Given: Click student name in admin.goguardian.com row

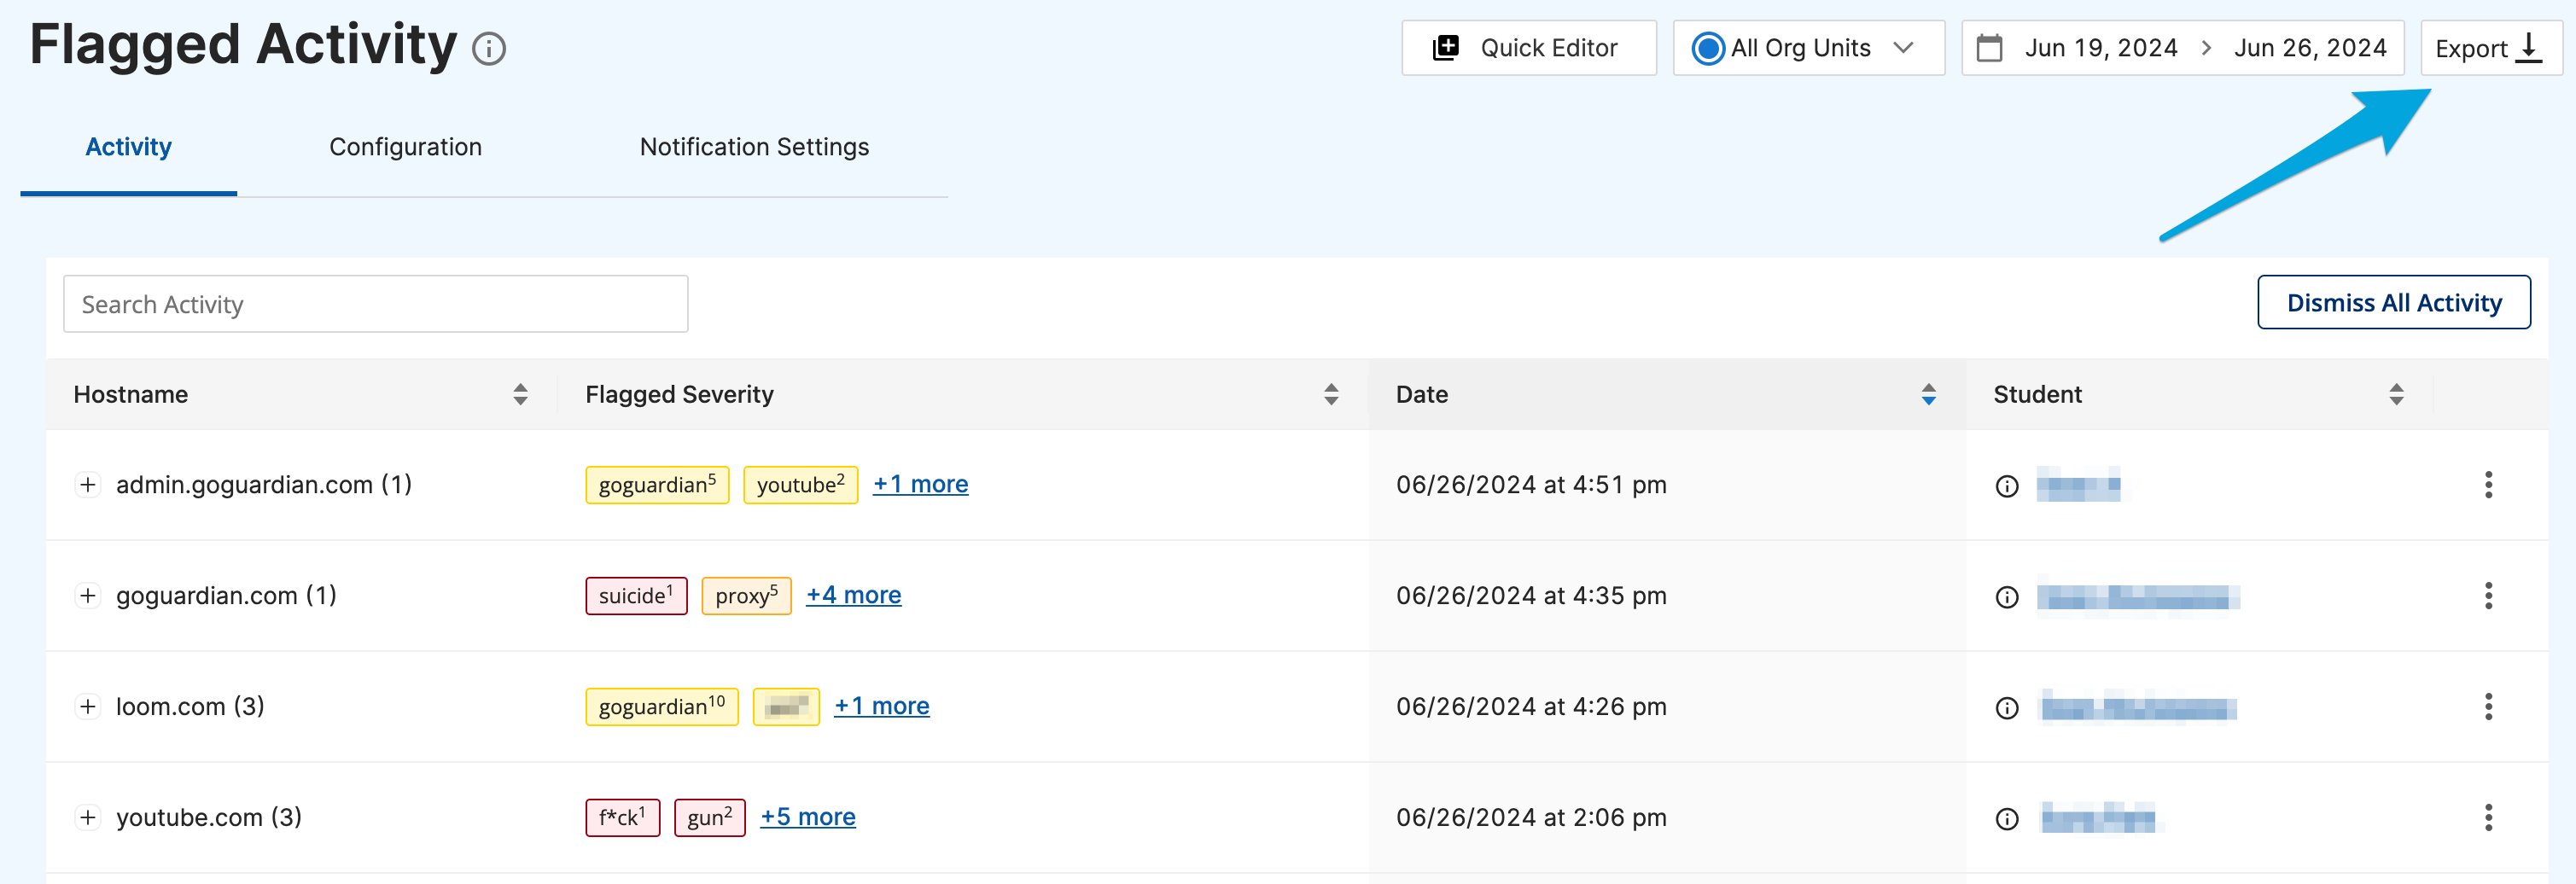Looking at the screenshot, I should 2078,485.
